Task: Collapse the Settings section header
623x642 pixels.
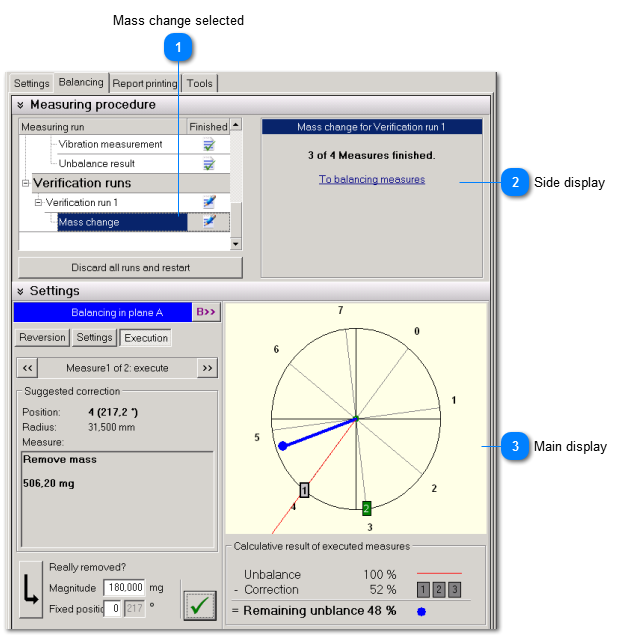Action: click(20, 291)
